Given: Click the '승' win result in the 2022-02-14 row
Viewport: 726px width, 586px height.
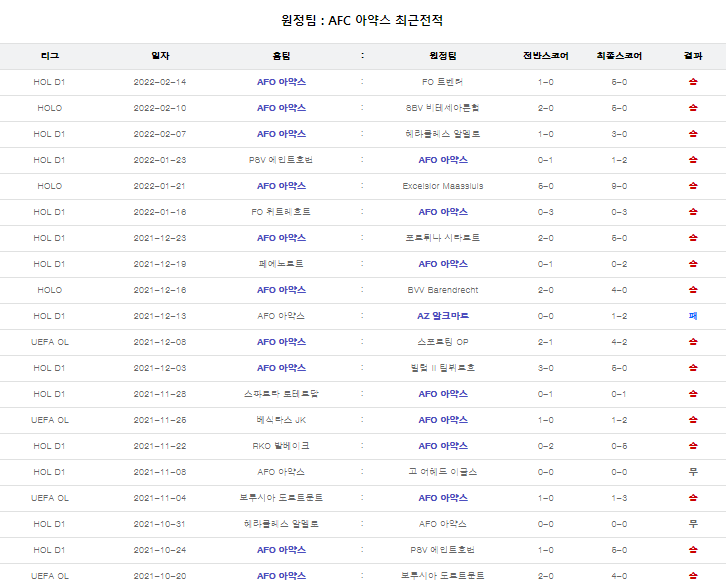Looking at the screenshot, I should (693, 82).
